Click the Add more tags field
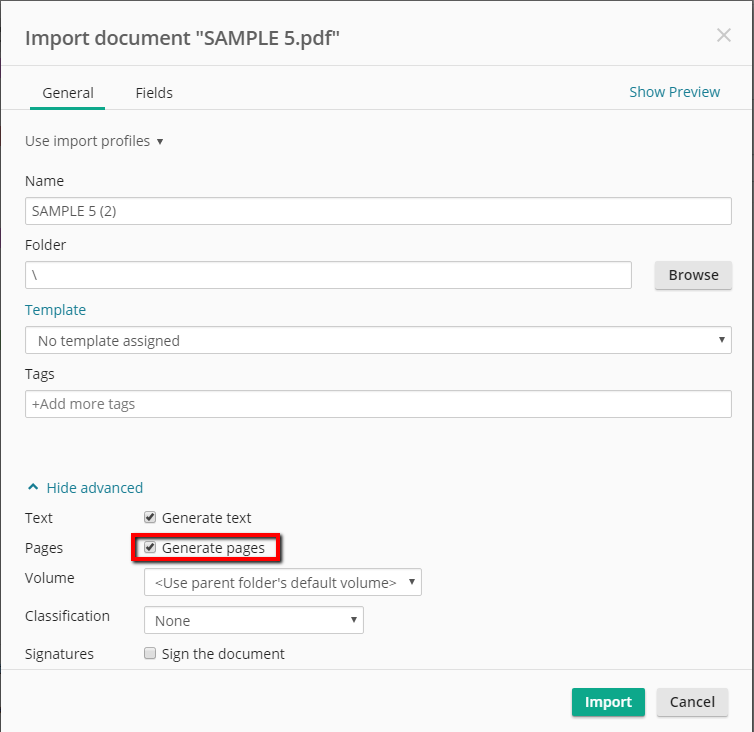Viewport: 754px width, 732px height. pos(378,404)
